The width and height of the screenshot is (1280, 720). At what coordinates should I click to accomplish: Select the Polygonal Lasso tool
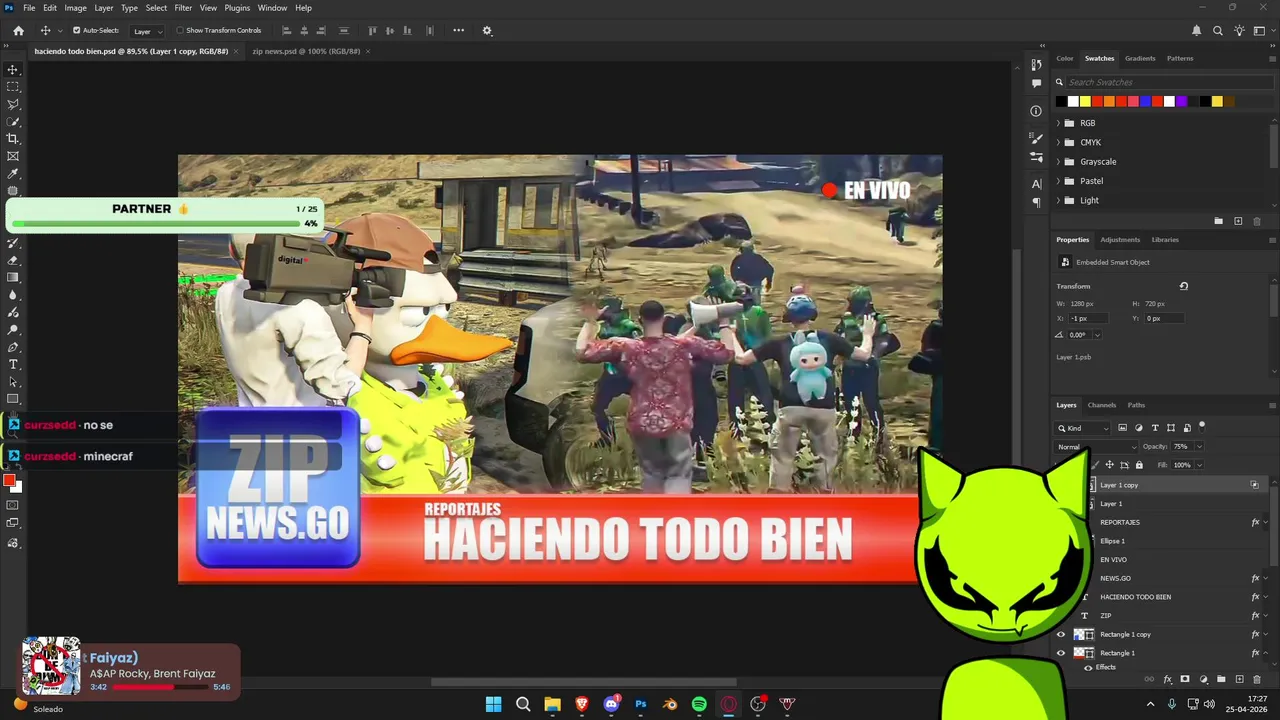coord(13,104)
